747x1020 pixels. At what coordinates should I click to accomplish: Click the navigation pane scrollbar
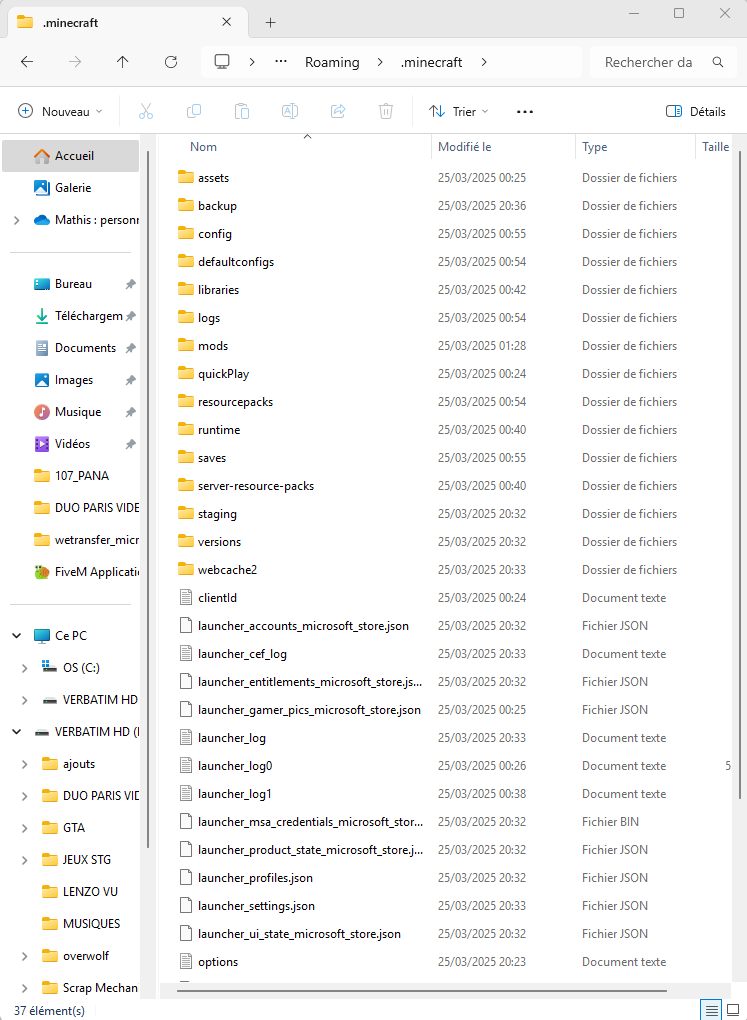[x=149, y=500]
